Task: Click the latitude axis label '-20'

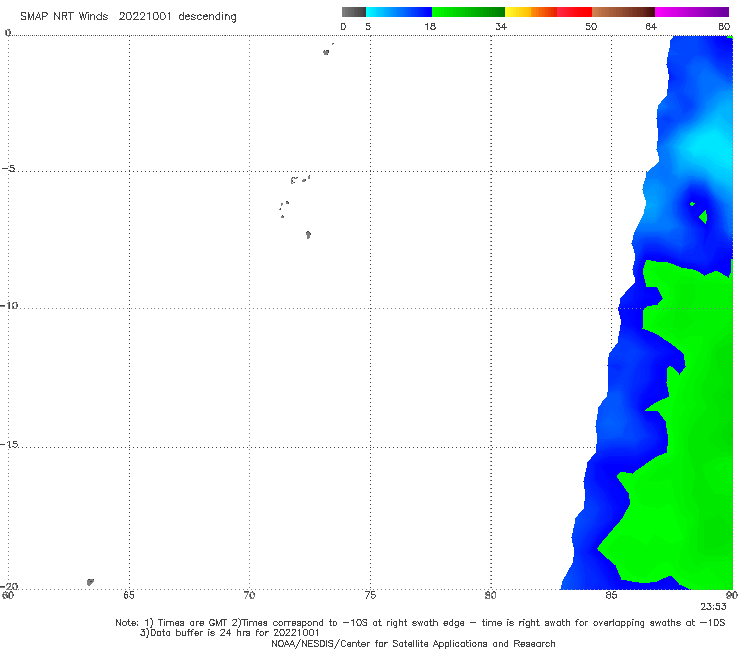Action: (x=9, y=586)
